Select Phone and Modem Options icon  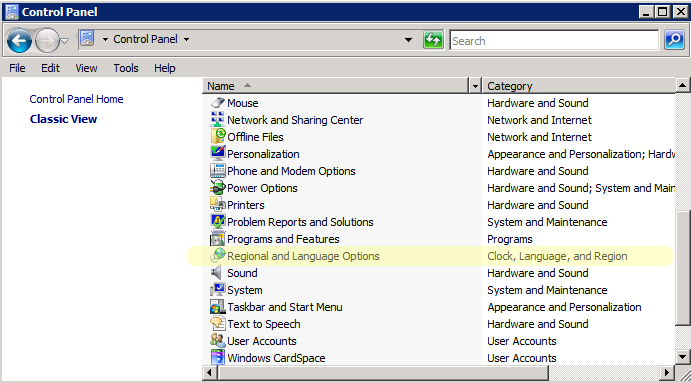(x=218, y=171)
